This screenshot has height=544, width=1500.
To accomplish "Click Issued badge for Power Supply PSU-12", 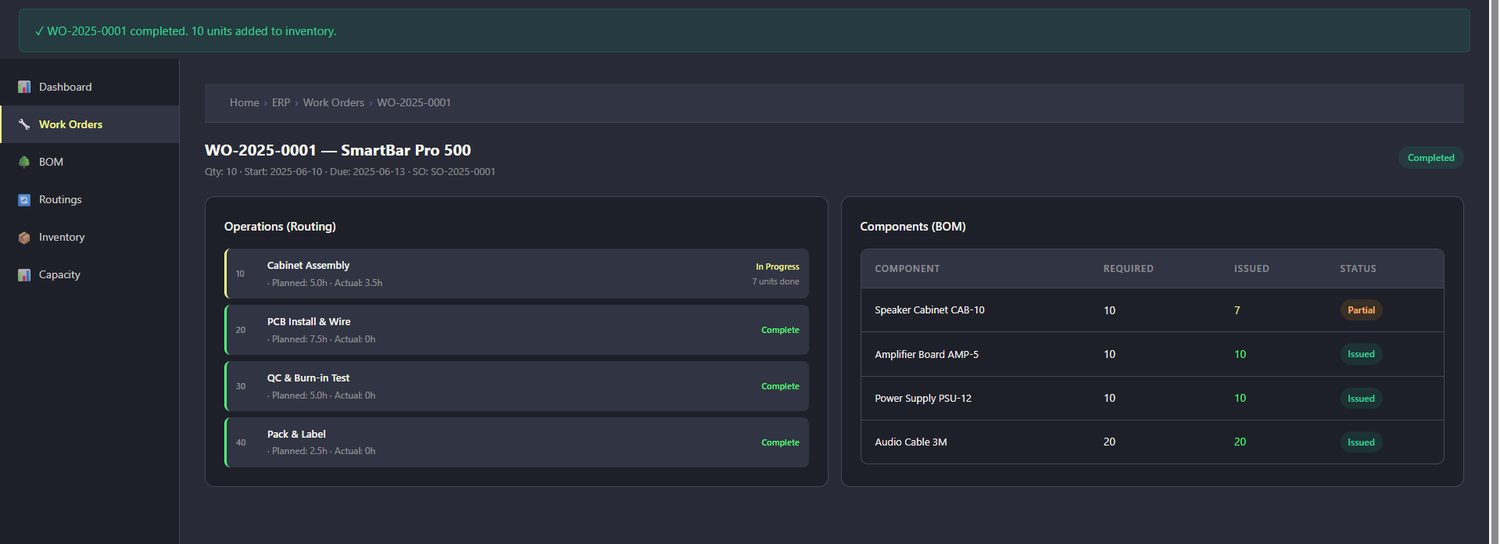I will tap(1361, 398).
